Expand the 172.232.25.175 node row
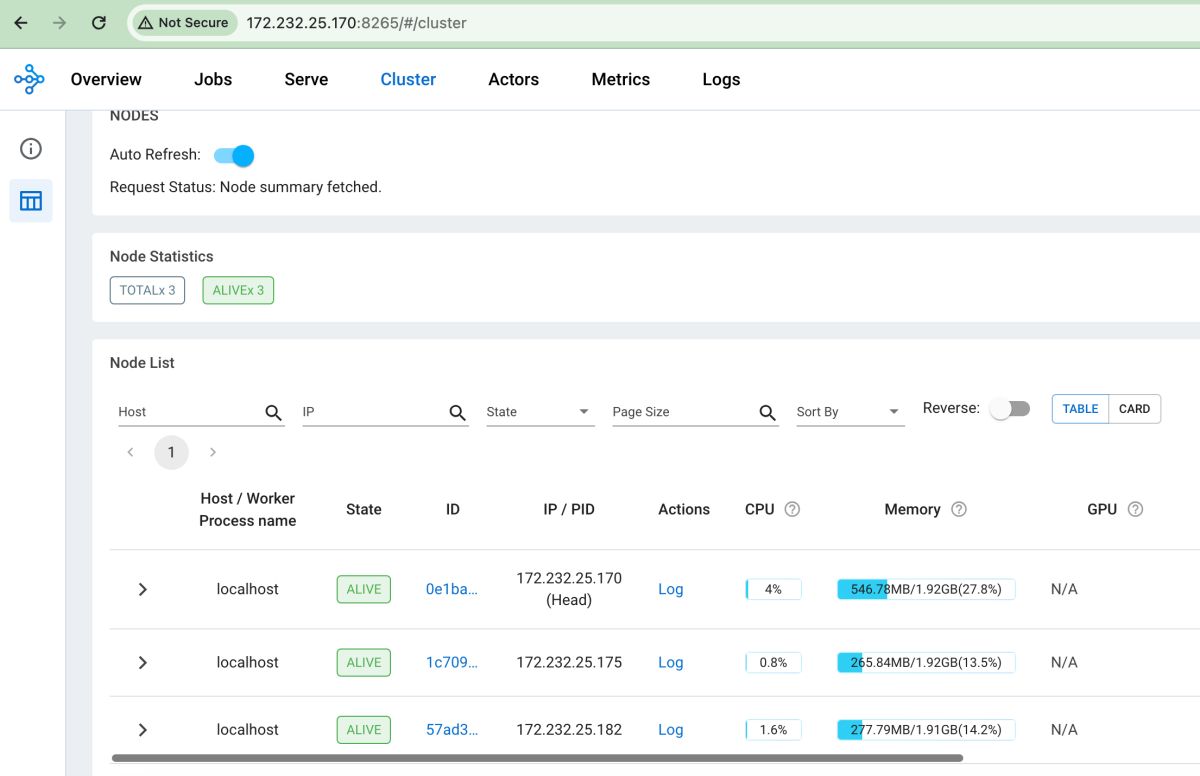 coord(143,662)
